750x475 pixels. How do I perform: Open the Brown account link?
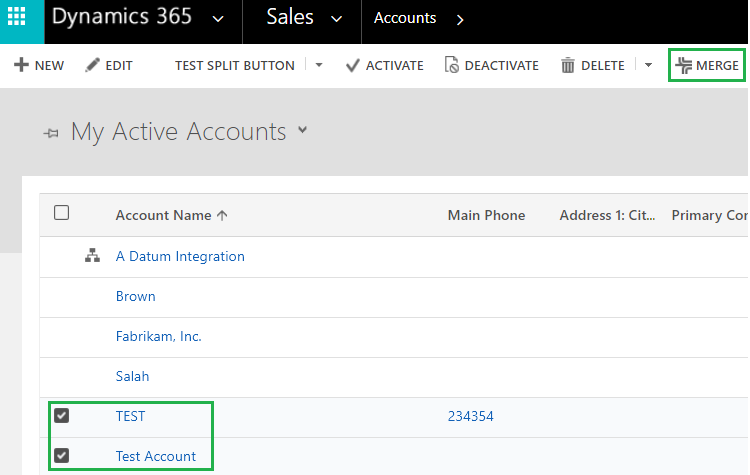click(x=136, y=296)
